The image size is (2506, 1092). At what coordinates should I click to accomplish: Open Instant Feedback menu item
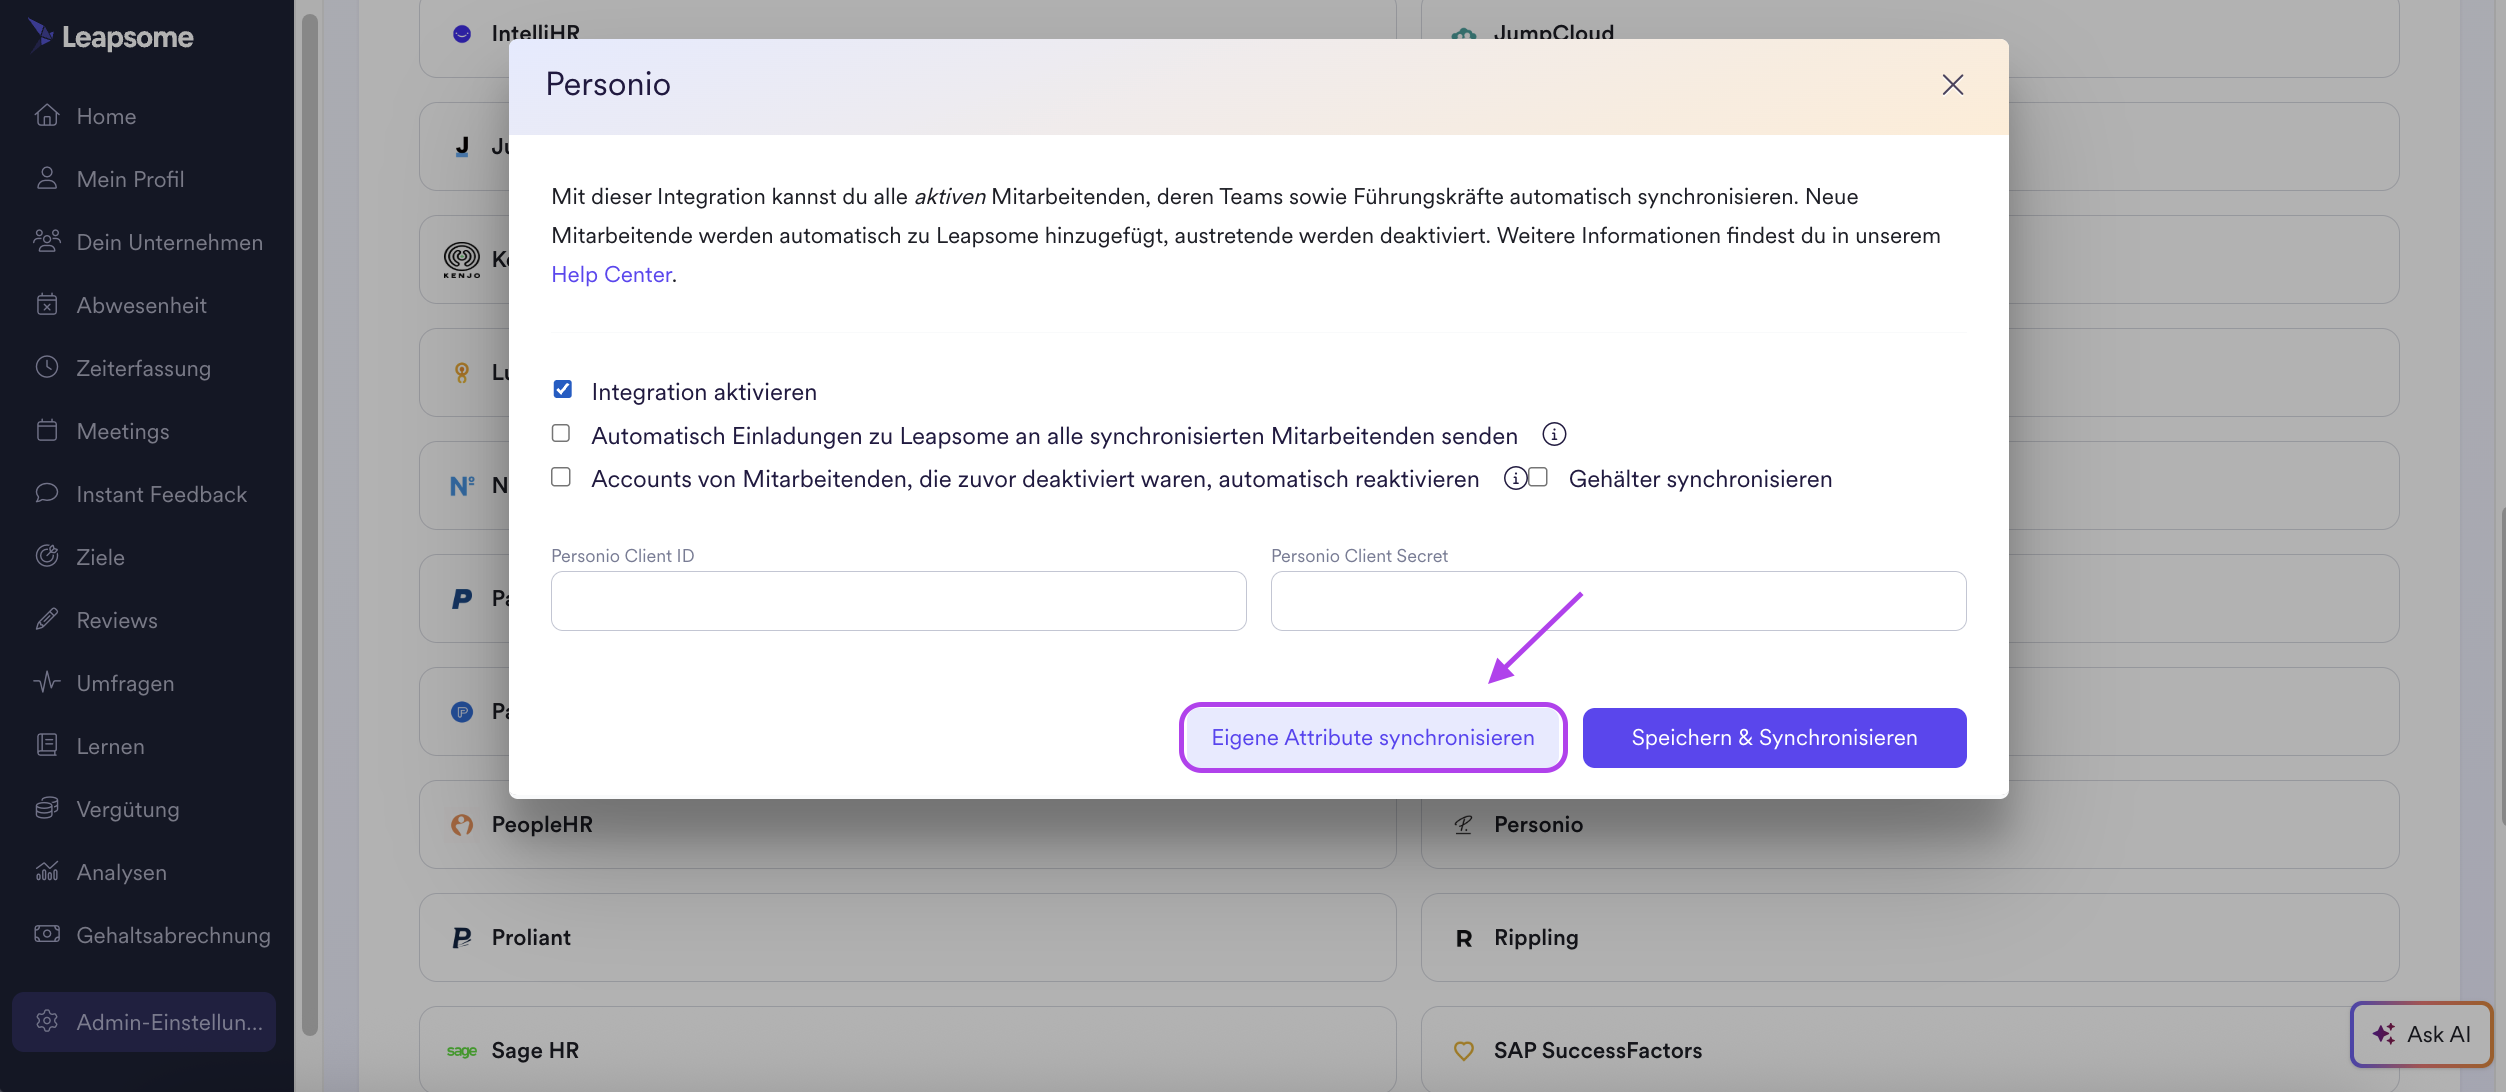pos(161,494)
